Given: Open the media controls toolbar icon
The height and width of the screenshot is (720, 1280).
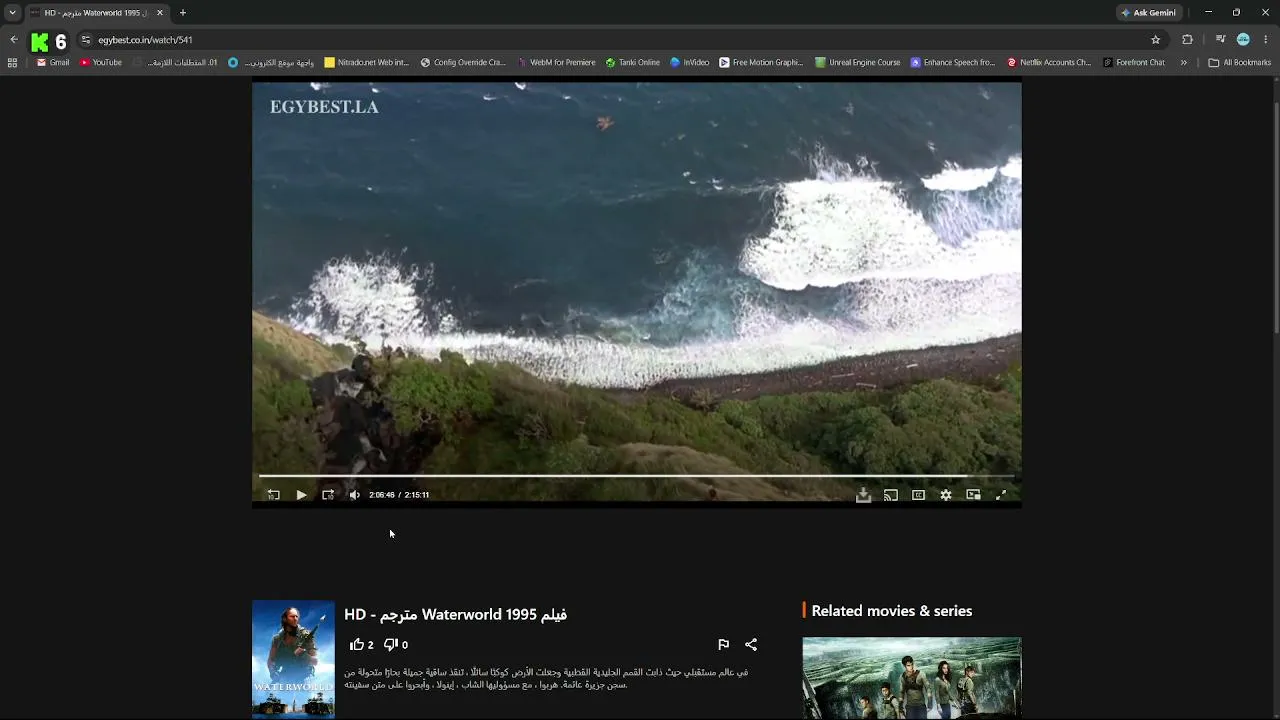Looking at the screenshot, I should pos(1220,40).
